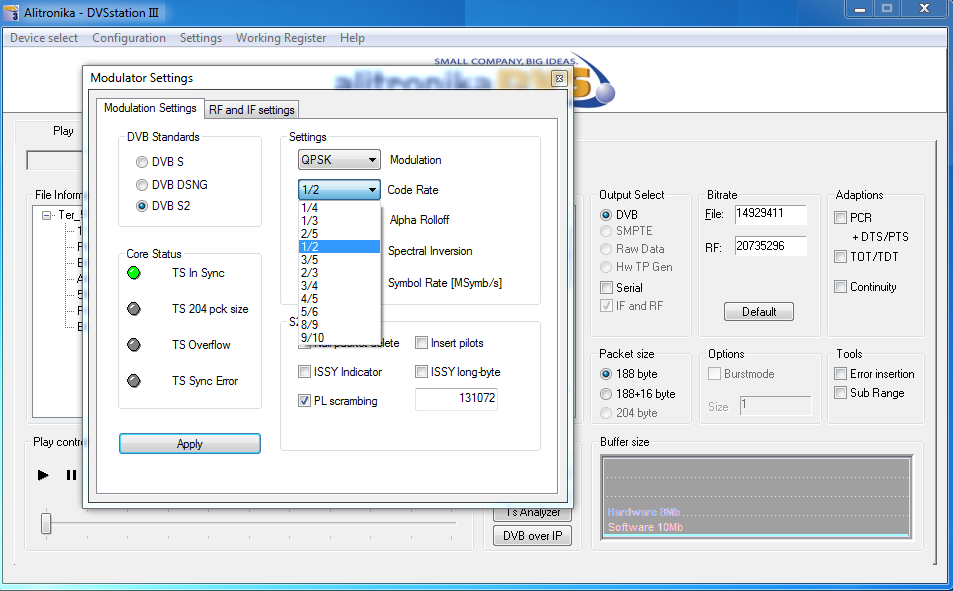Click the TS 204 pck size LED
Viewport: 953px width, 591px height.
coord(135,309)
